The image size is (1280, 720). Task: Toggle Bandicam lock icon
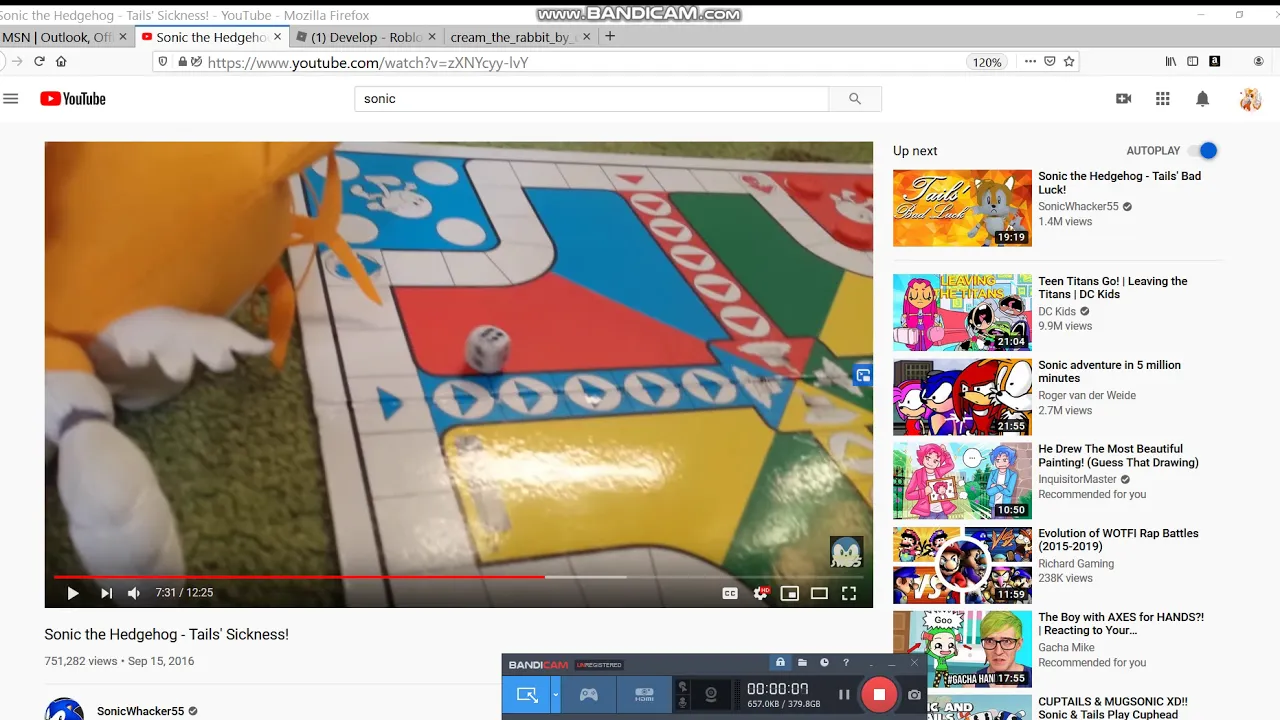[x=780, y=663]
